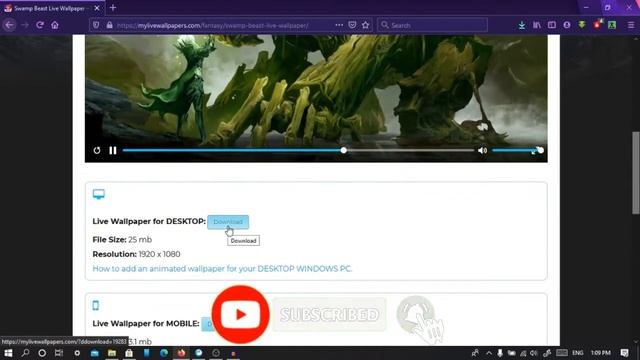The height and width of the screenshot is (360, 640).
Task: Bookmark this page with star icon
Action: (x=365, y=25)
